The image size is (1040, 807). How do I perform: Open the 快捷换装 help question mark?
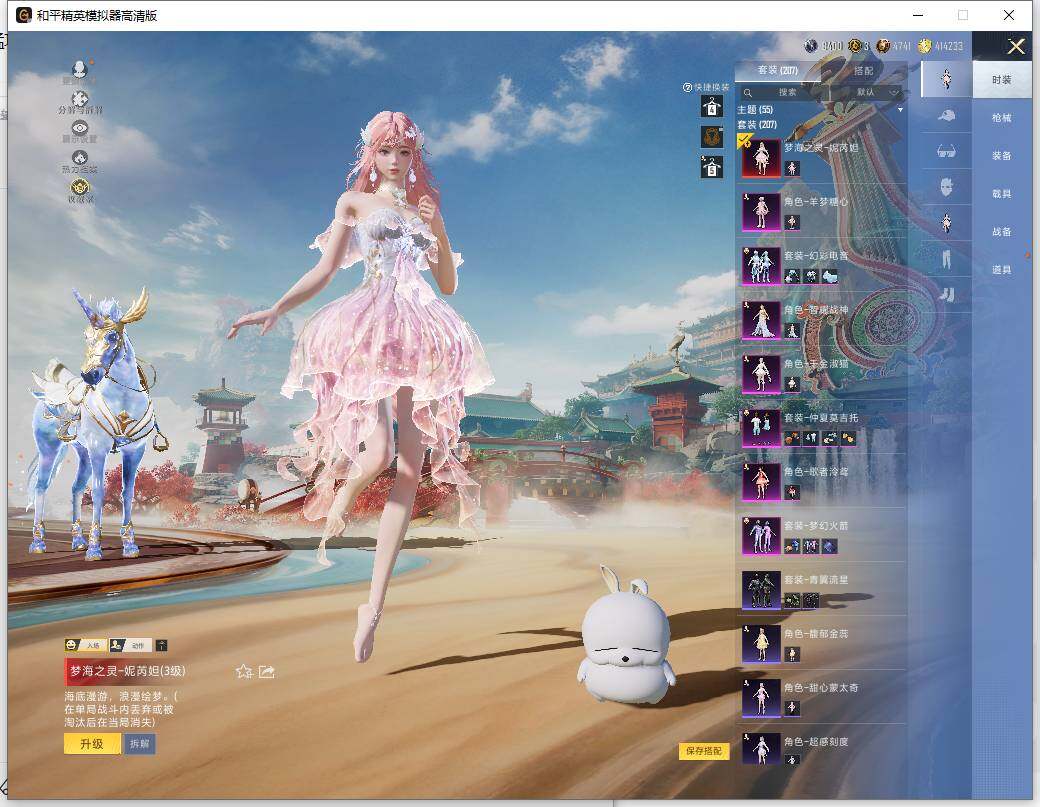687,88
